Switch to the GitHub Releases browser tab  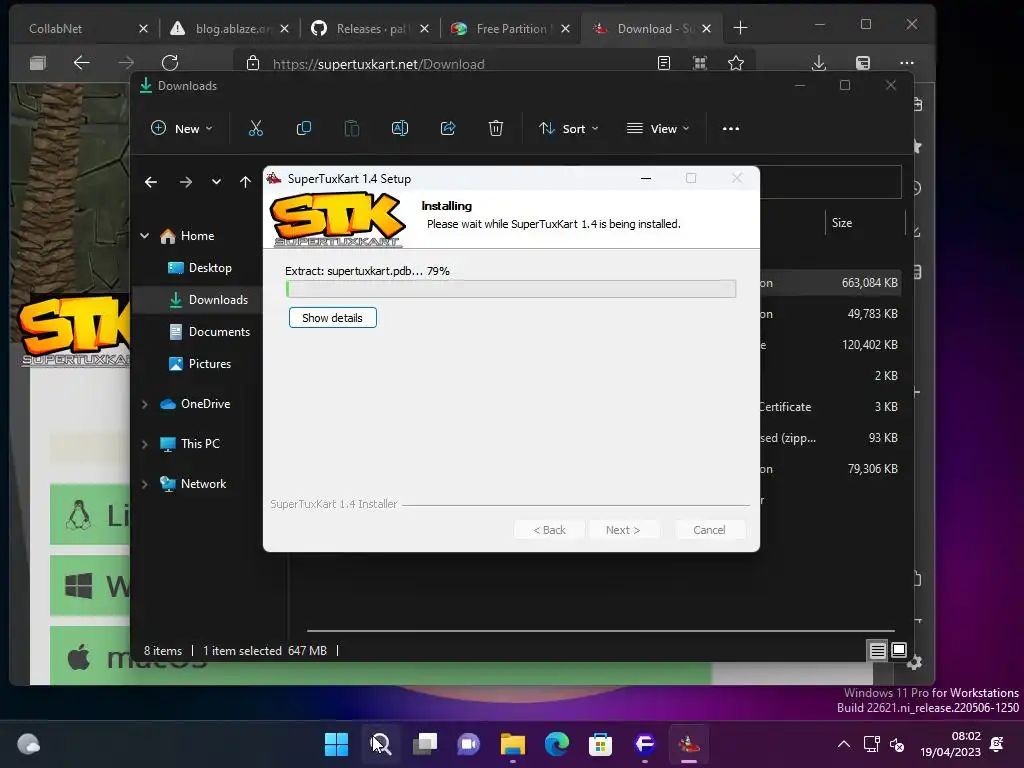pos(370,29)
